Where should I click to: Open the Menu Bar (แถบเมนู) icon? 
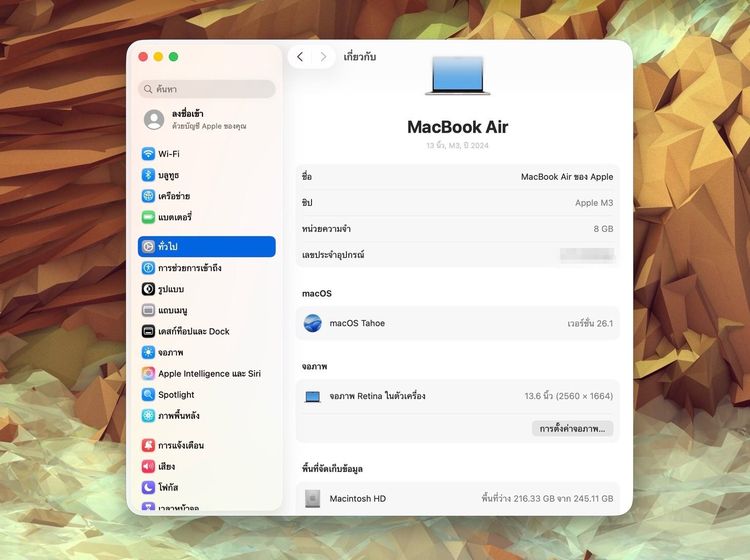(x=148, y=310)
